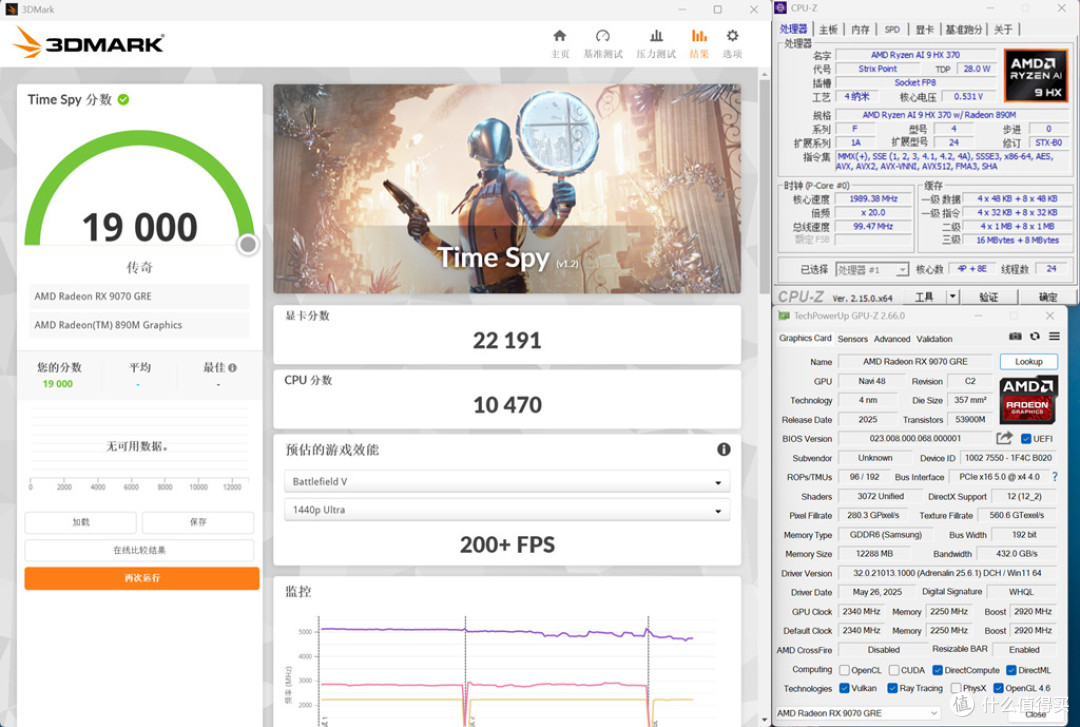Image resolution: width=1080 pixels, height=727 pixels.
Task: Switch to CPU-Z 主板 tab
Action: (829, 29)
